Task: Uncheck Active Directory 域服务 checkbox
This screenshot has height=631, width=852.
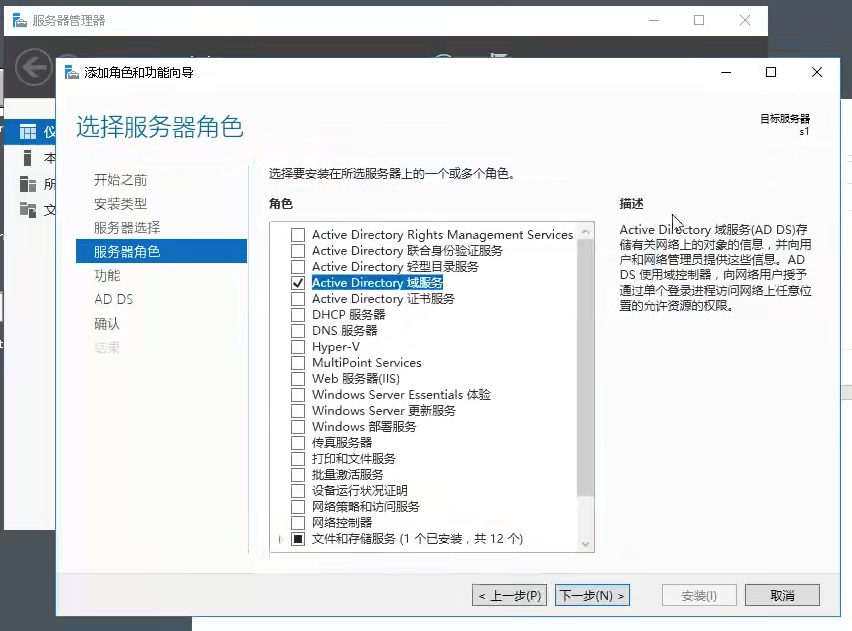Action: point(298,283)
